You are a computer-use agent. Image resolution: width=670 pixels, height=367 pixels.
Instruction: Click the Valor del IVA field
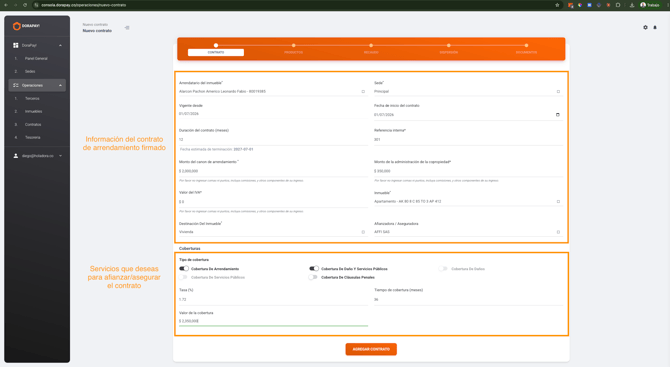(x=273, y=202)
